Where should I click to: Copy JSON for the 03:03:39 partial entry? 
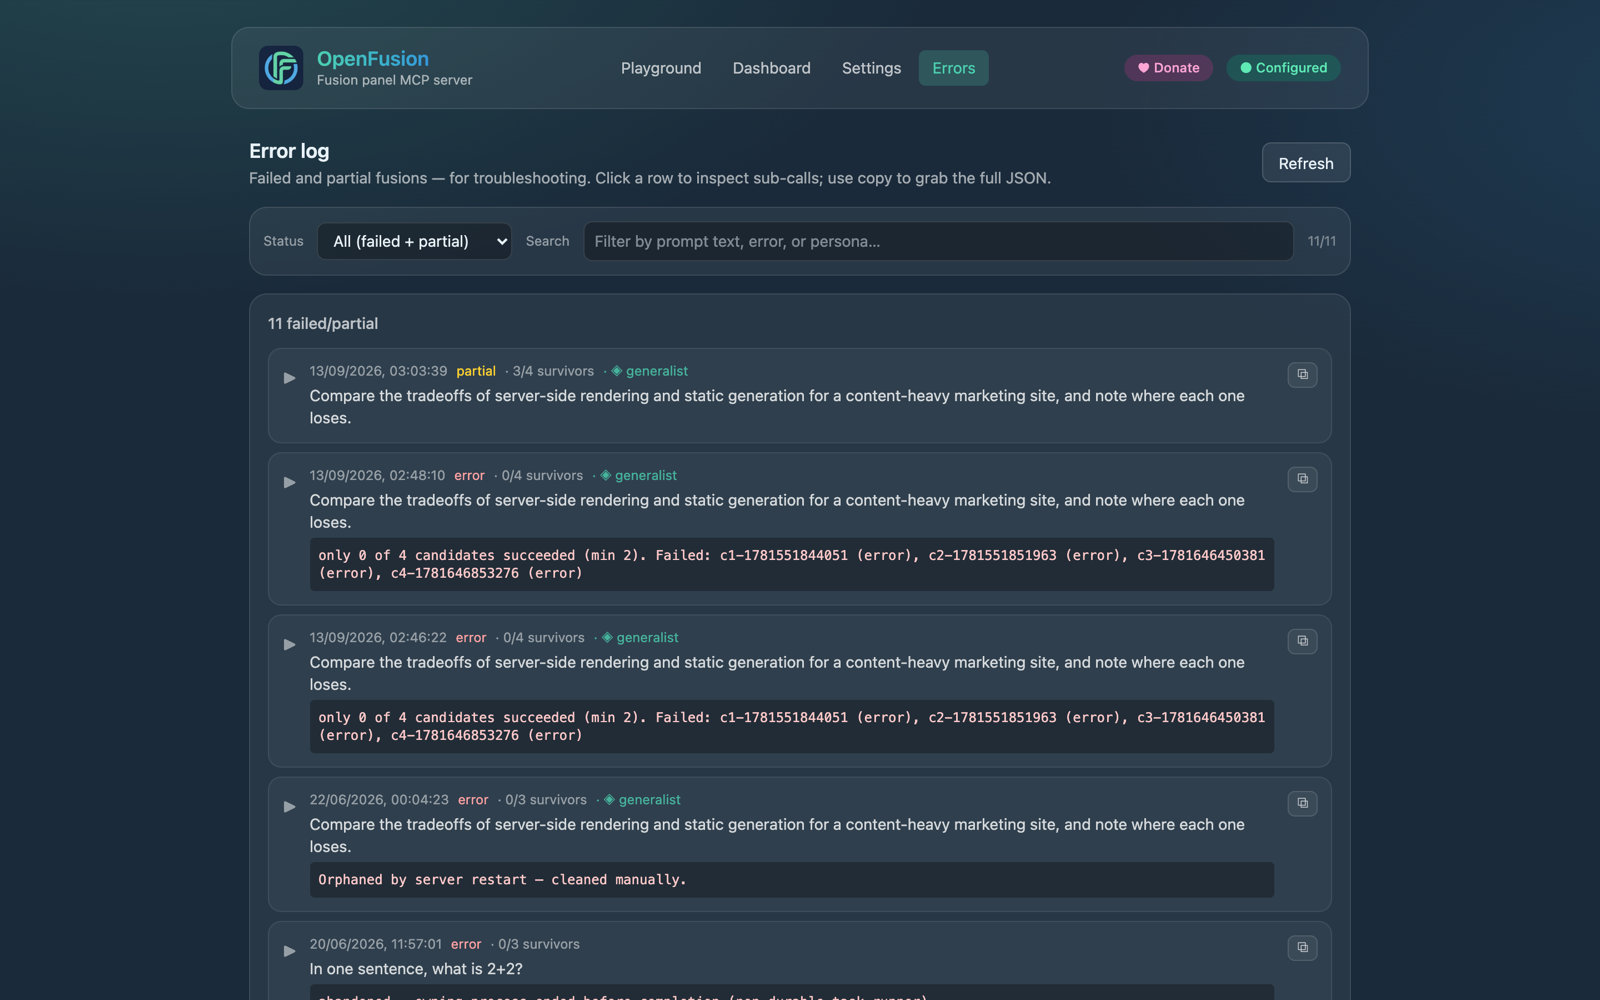coord(1302,374)
